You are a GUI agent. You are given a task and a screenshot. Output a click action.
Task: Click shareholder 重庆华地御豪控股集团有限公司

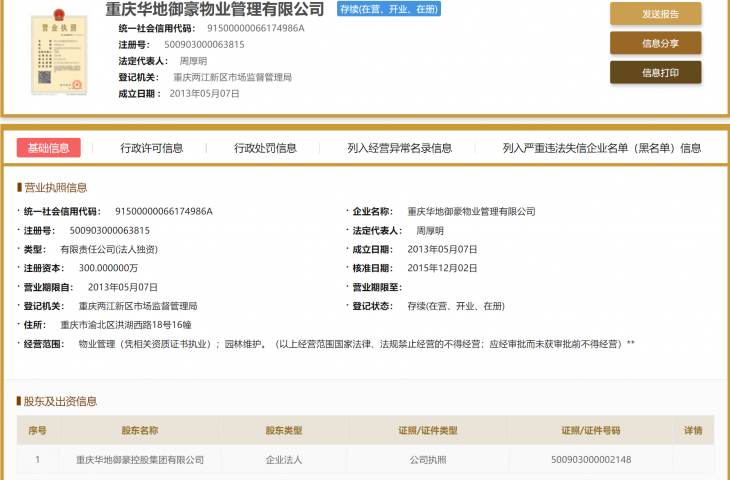(140, 460)
